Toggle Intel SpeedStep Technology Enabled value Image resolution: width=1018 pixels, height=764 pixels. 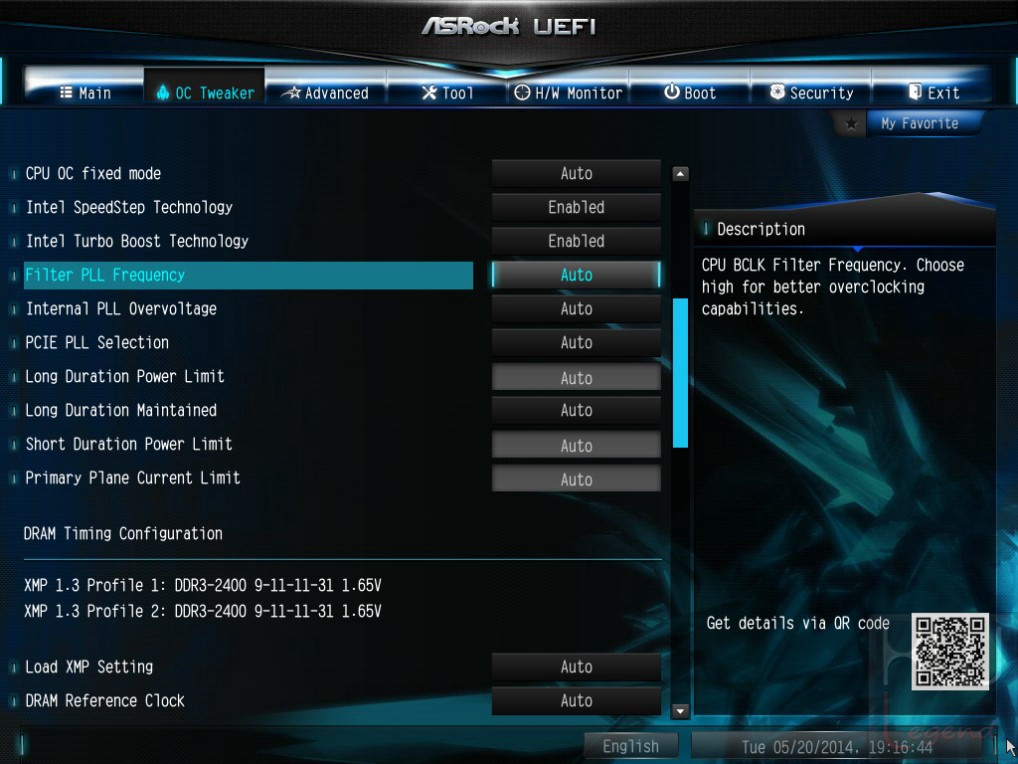(576, 207)
